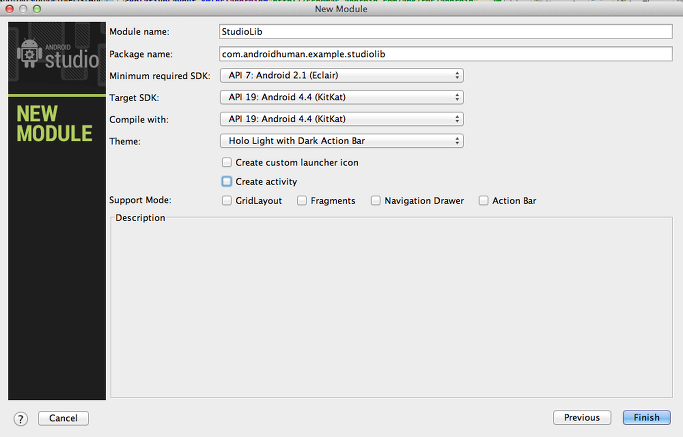Open the Compile with dropdown
The image size is (683, 437).
pos(342,119)
